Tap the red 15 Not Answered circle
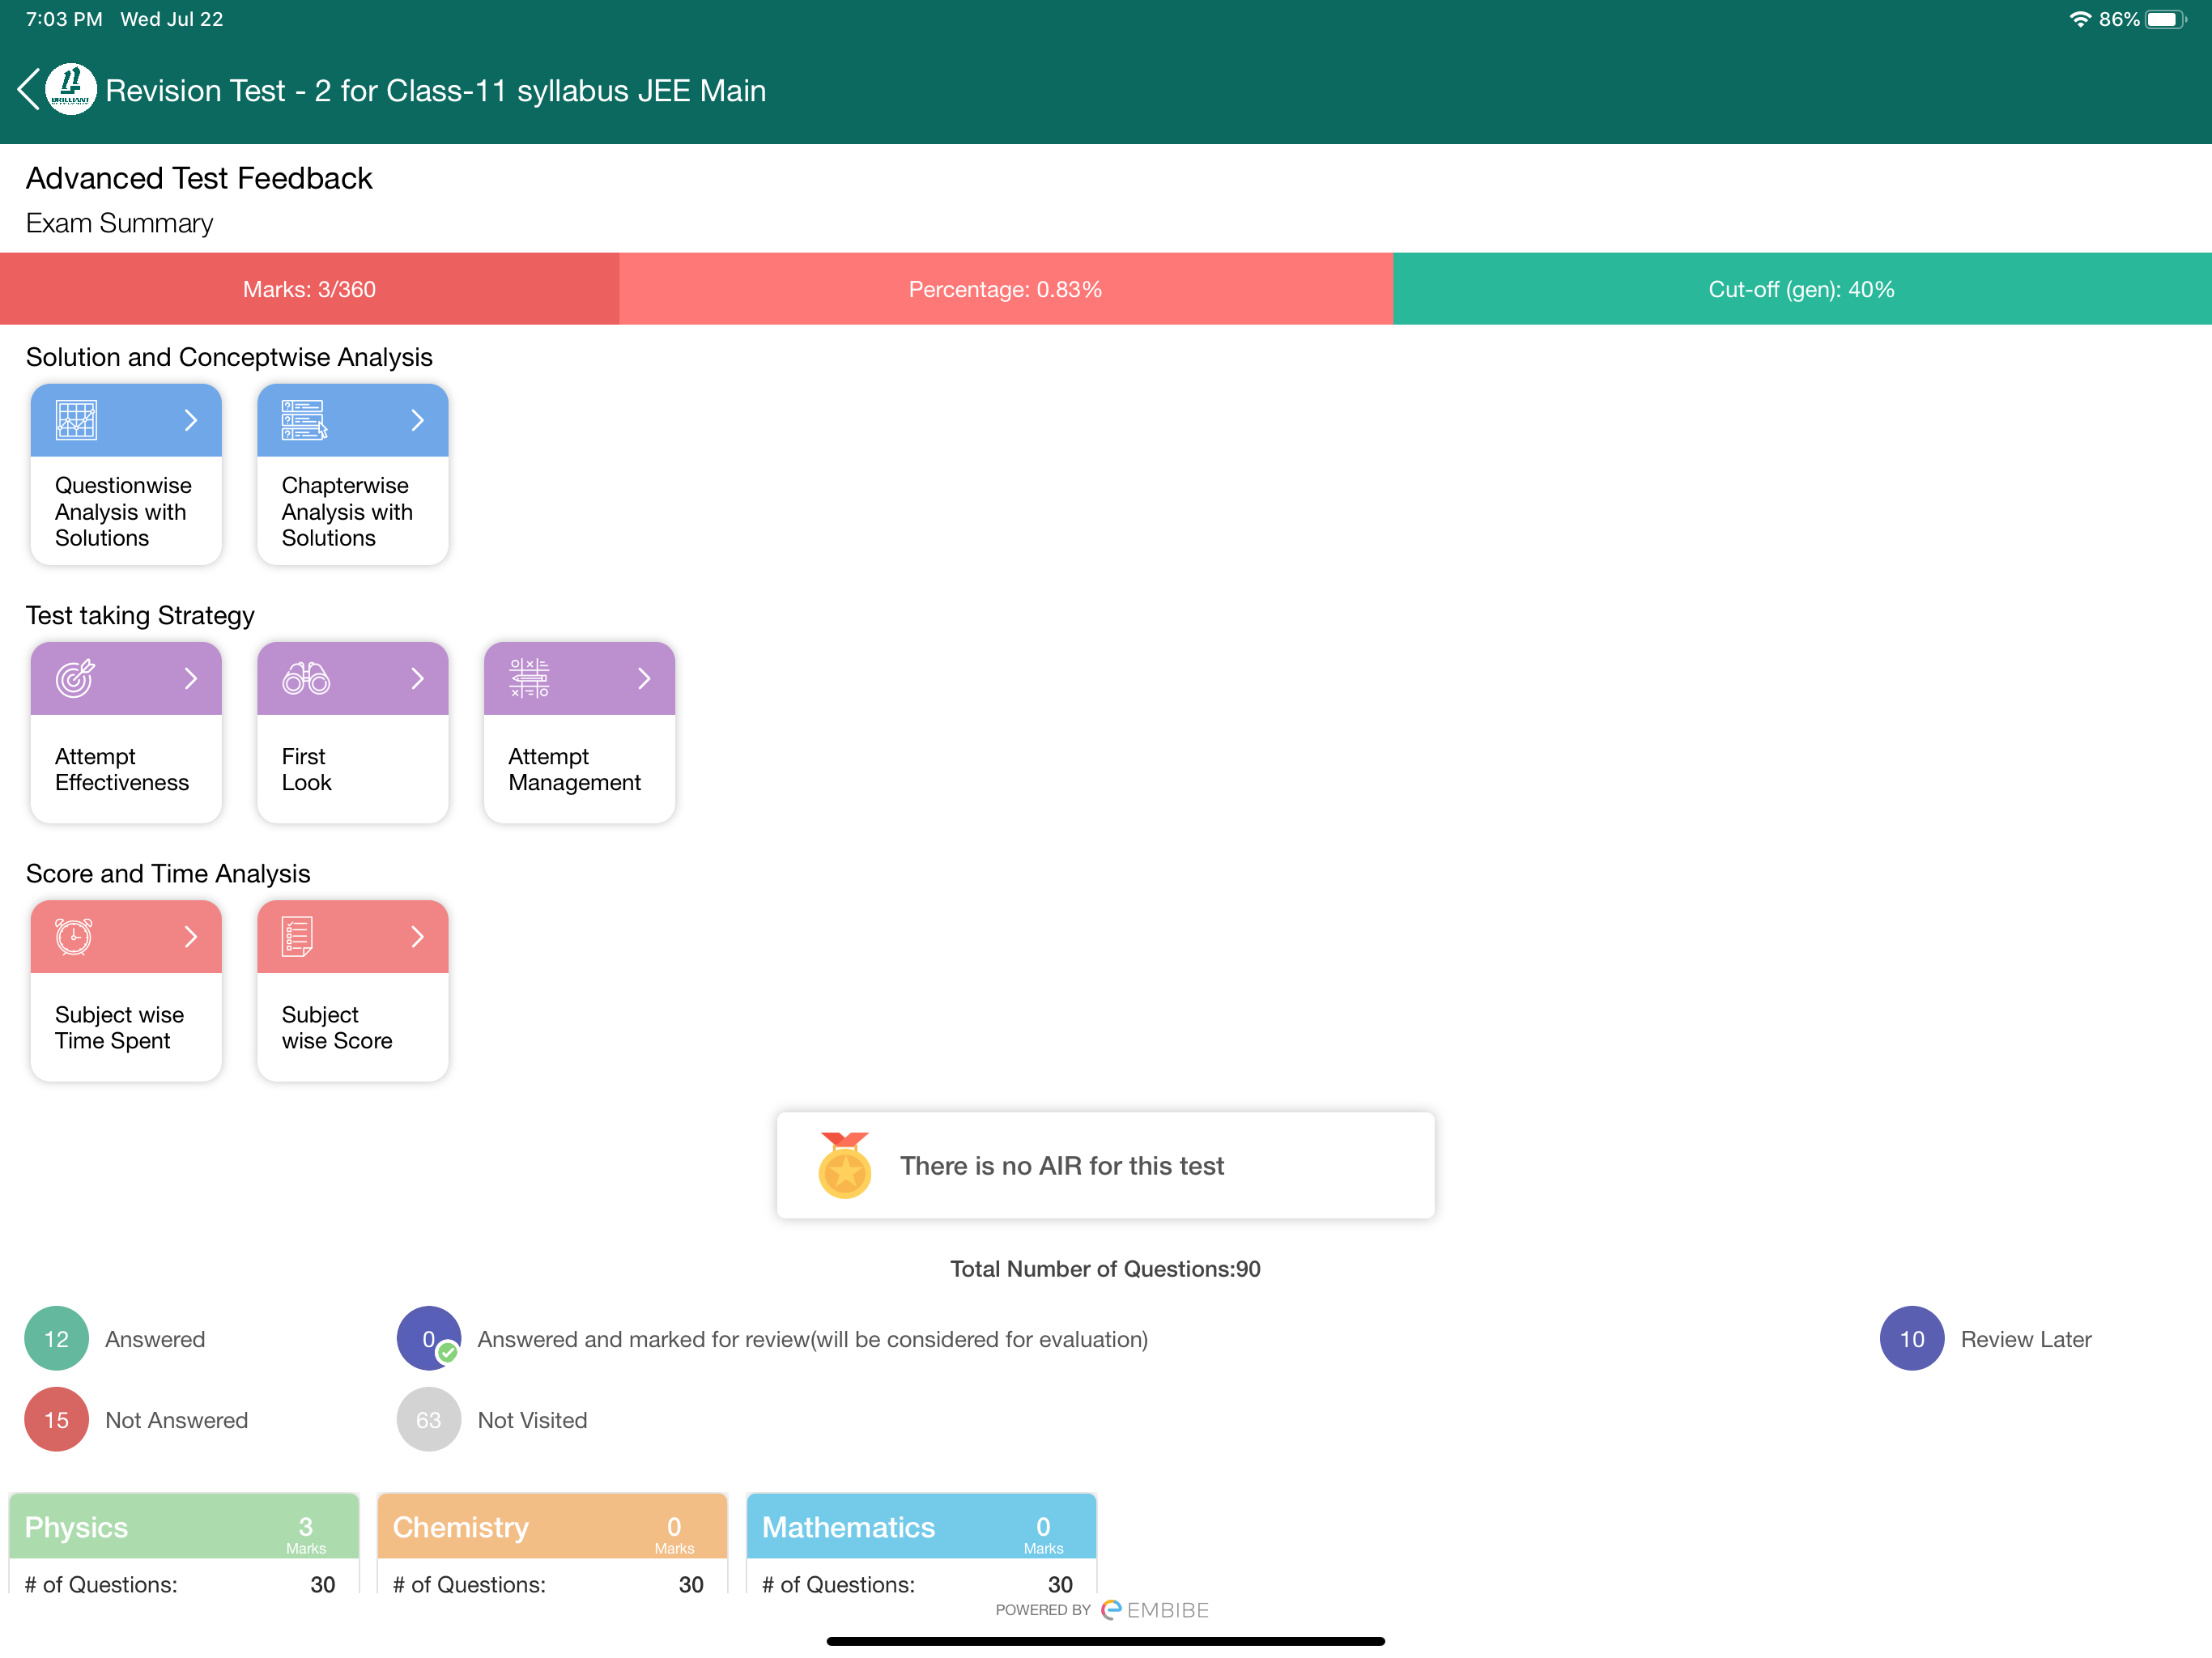 (57, 1420)
